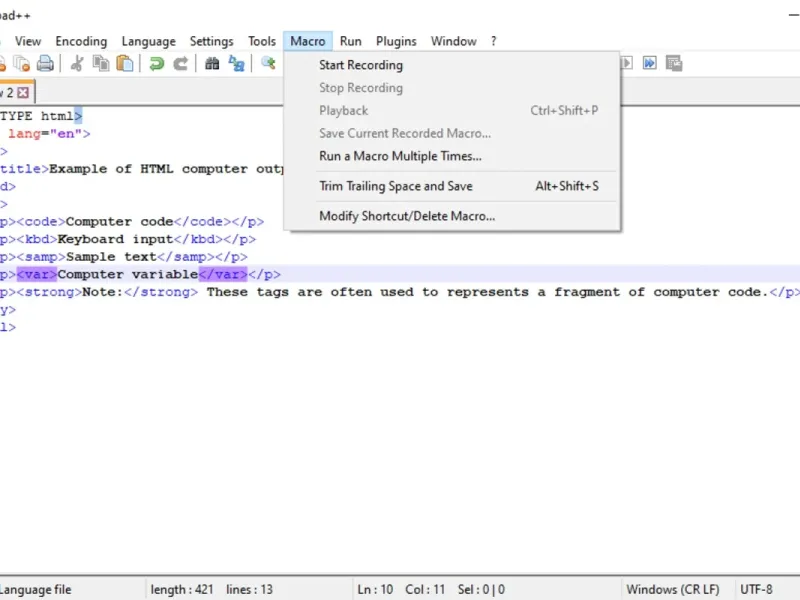The image size is (800, 600).
Task: Click the green Undo arrow icon
Action: coord(157,64)
